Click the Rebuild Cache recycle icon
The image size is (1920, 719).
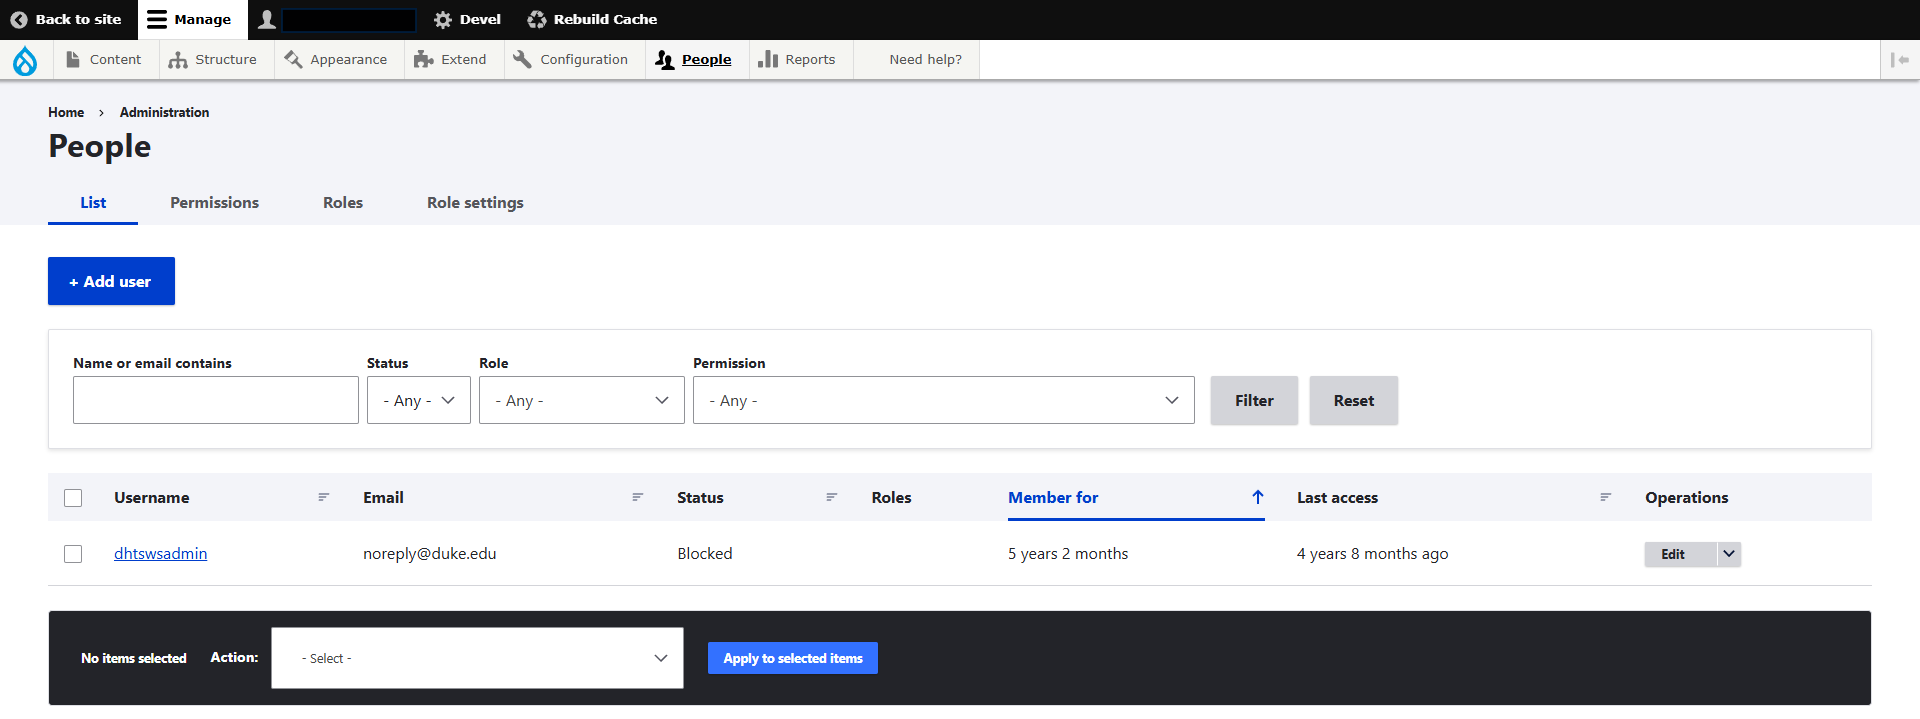tap(537, 20)
